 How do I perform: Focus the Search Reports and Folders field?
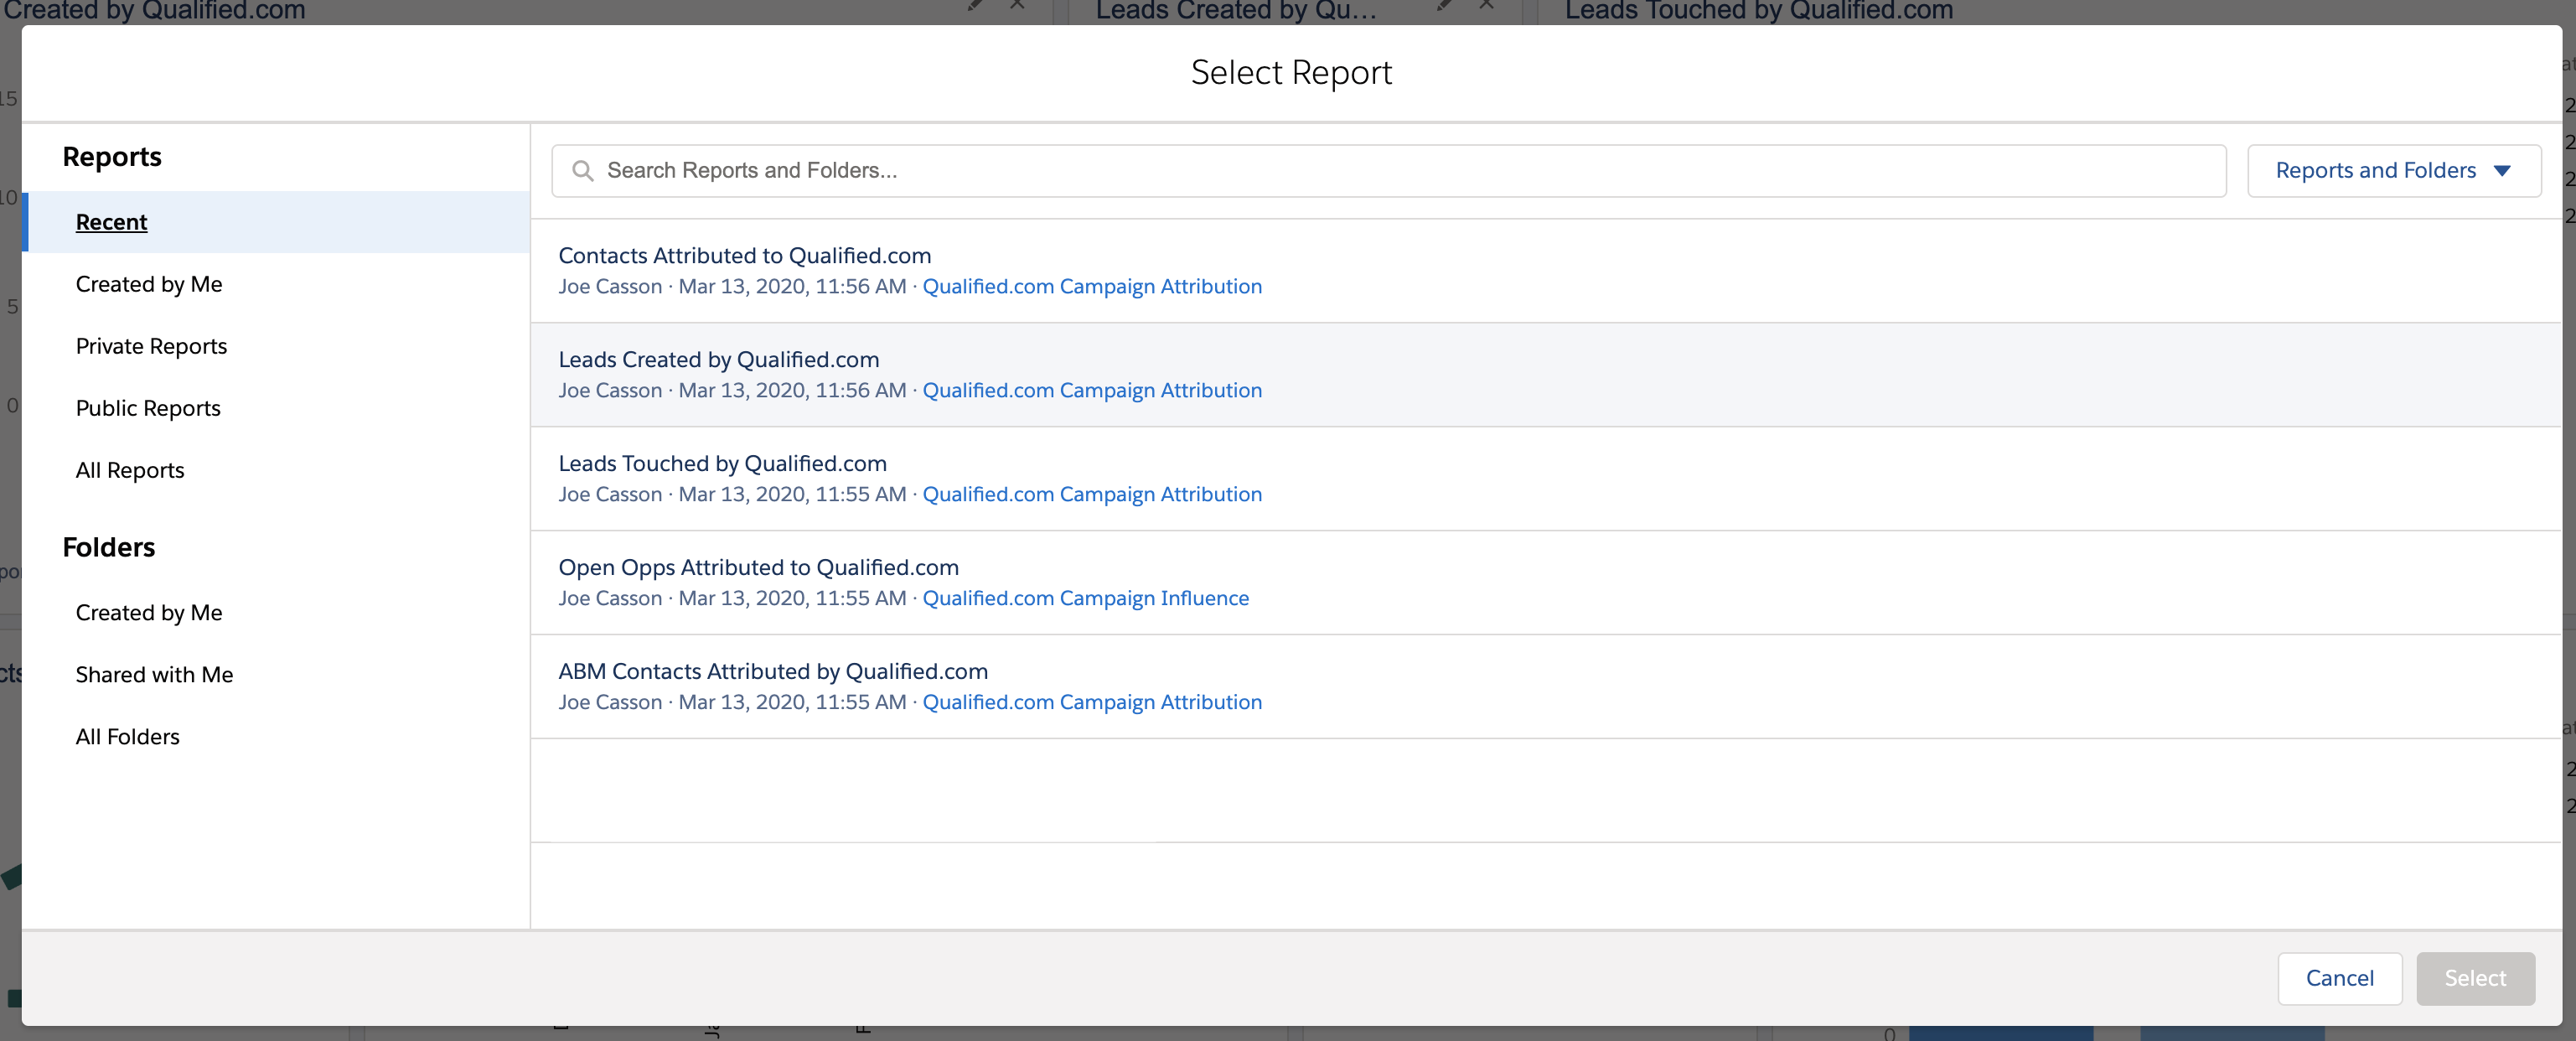(x=1388, y=171)
